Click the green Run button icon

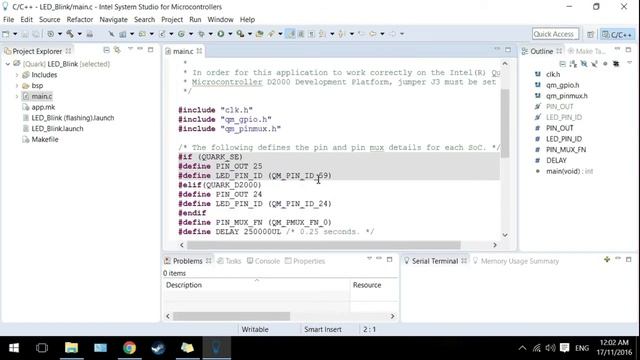221,34
